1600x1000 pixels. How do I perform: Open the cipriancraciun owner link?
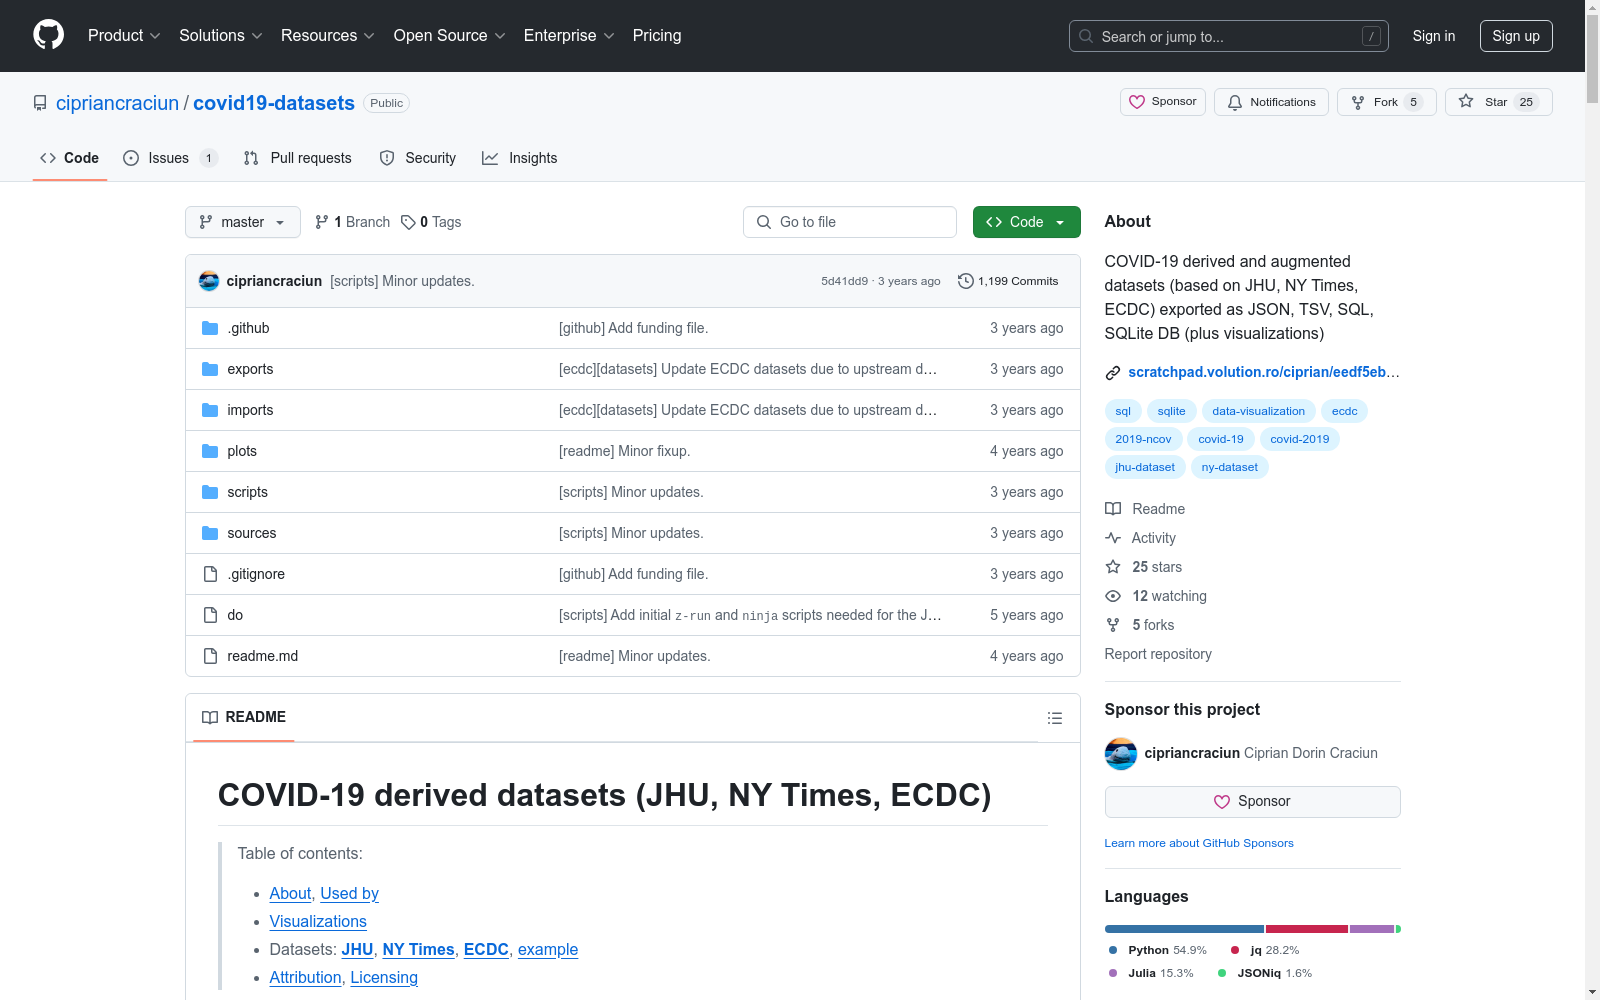pos(117,103)
